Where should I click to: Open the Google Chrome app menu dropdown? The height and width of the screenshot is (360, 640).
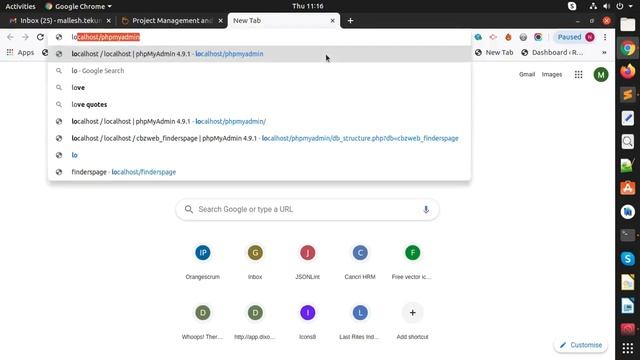pos(78,6)
